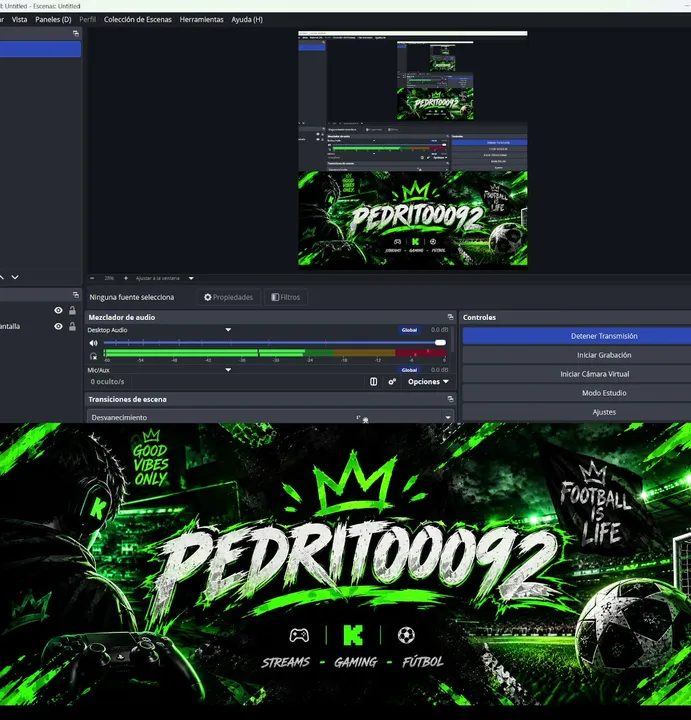The image size is (691, 720).
Task: Click the 'Ninguna fuente selecciona' label
Action: (132, 297)
